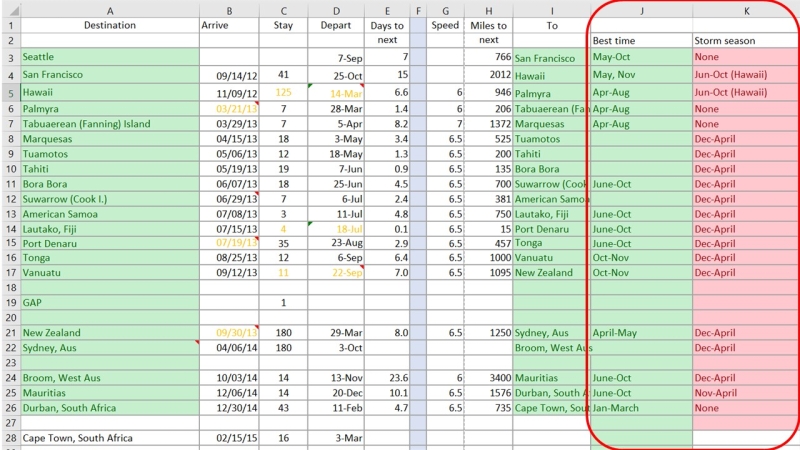Select 'Durban, South Africa' cell in column A
Image resolution: width=800 pixels, height=450 pixels.
[x=110, y=408]
